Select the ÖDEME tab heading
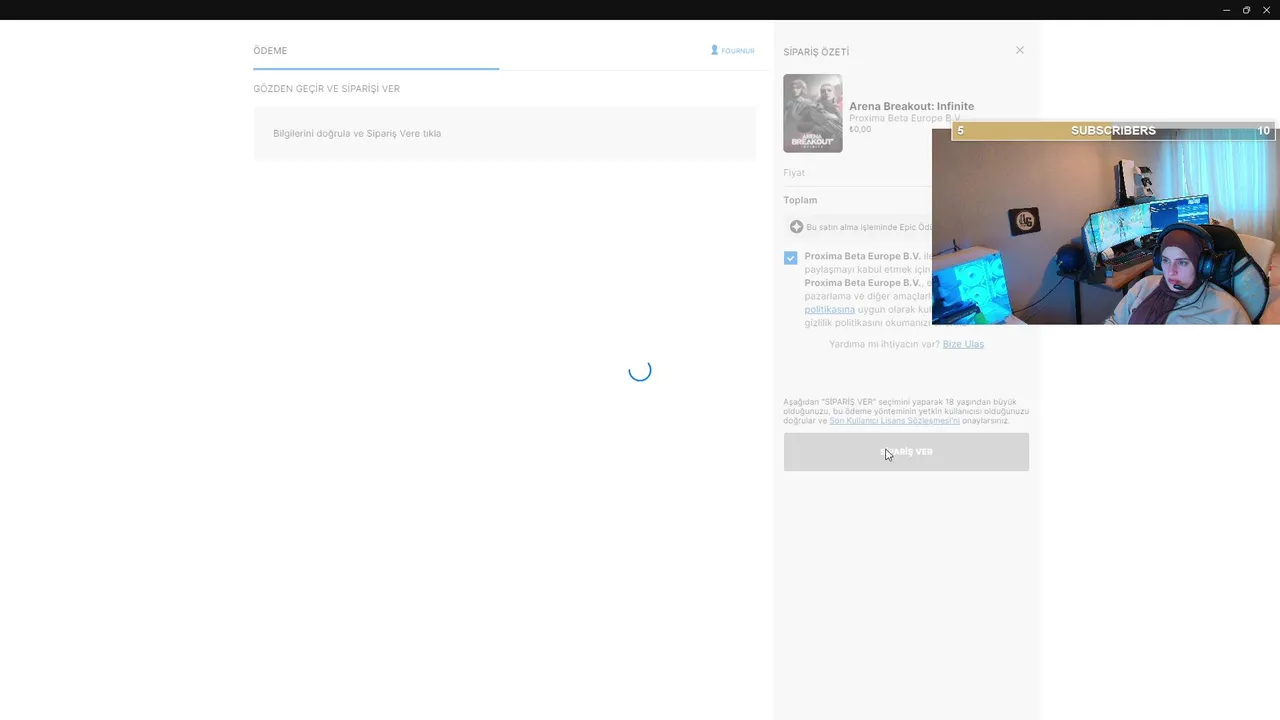1280x720 pixels. pos(270,51)
